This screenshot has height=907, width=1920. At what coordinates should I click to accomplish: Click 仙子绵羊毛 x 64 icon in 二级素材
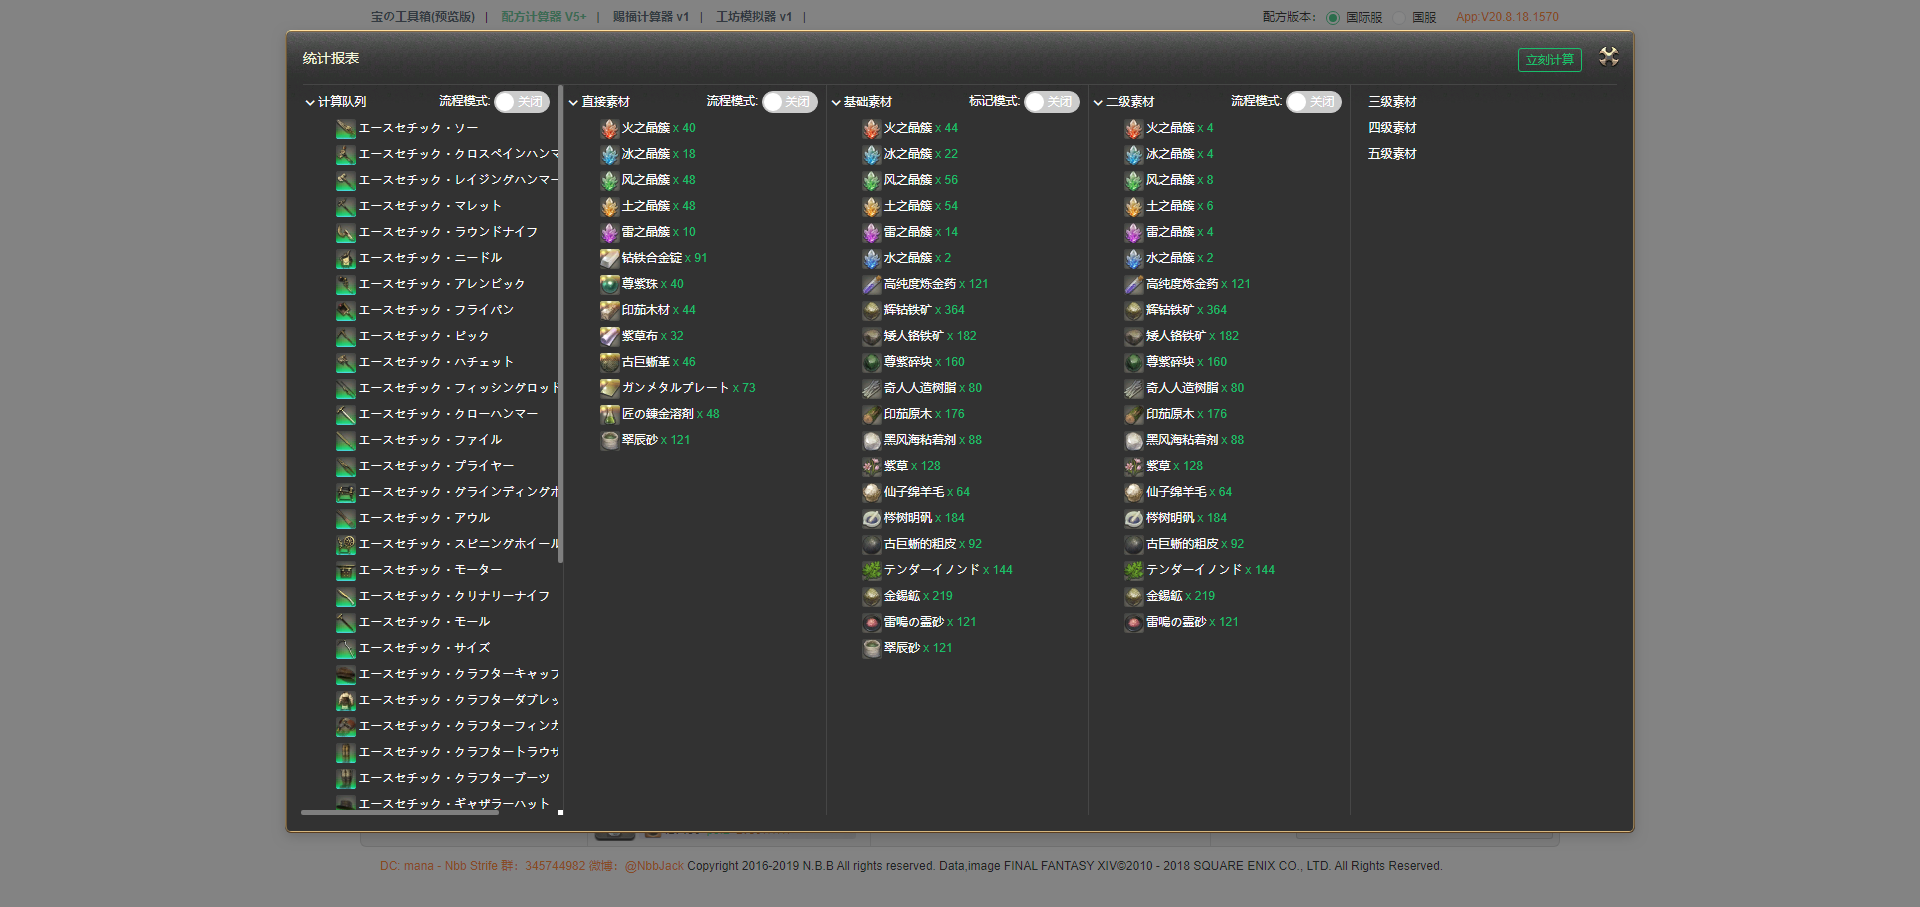point(1133,492)
